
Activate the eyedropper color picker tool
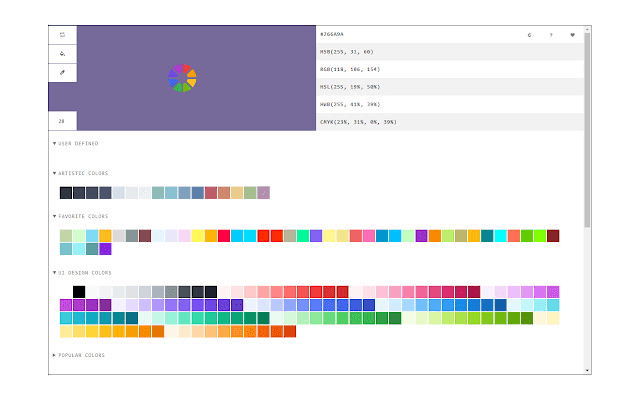click(62, 73)
